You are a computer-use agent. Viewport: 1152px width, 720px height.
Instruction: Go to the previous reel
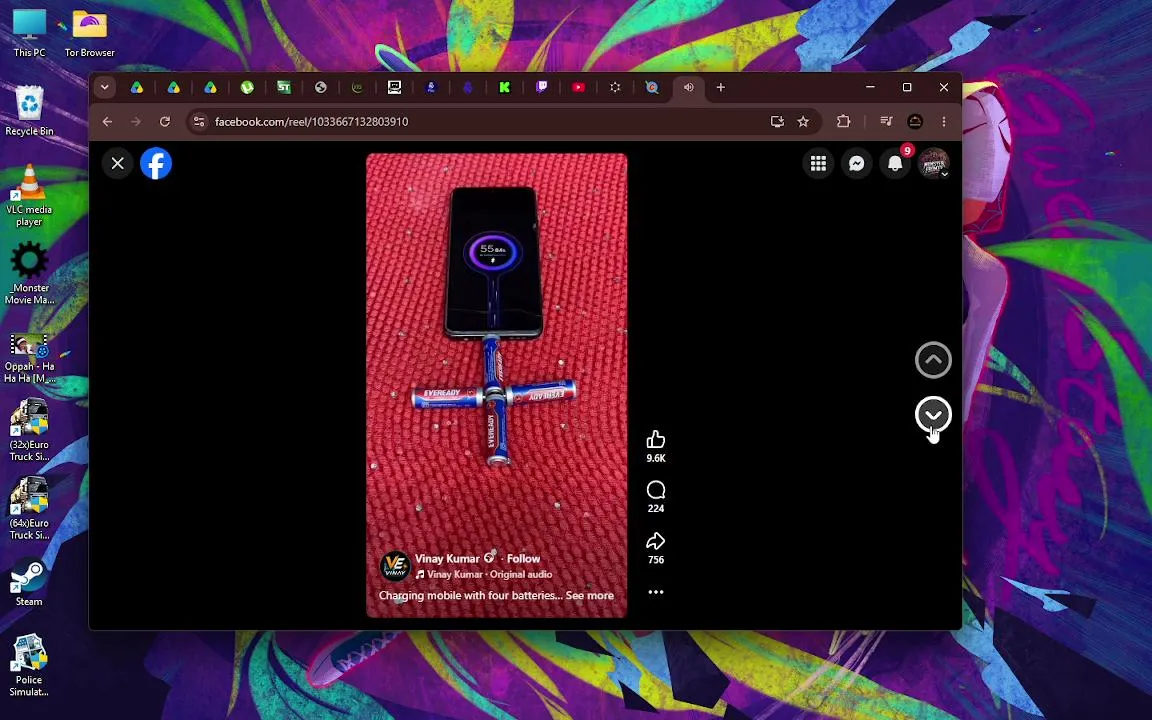pyautogui.click(x=933, y=360)
